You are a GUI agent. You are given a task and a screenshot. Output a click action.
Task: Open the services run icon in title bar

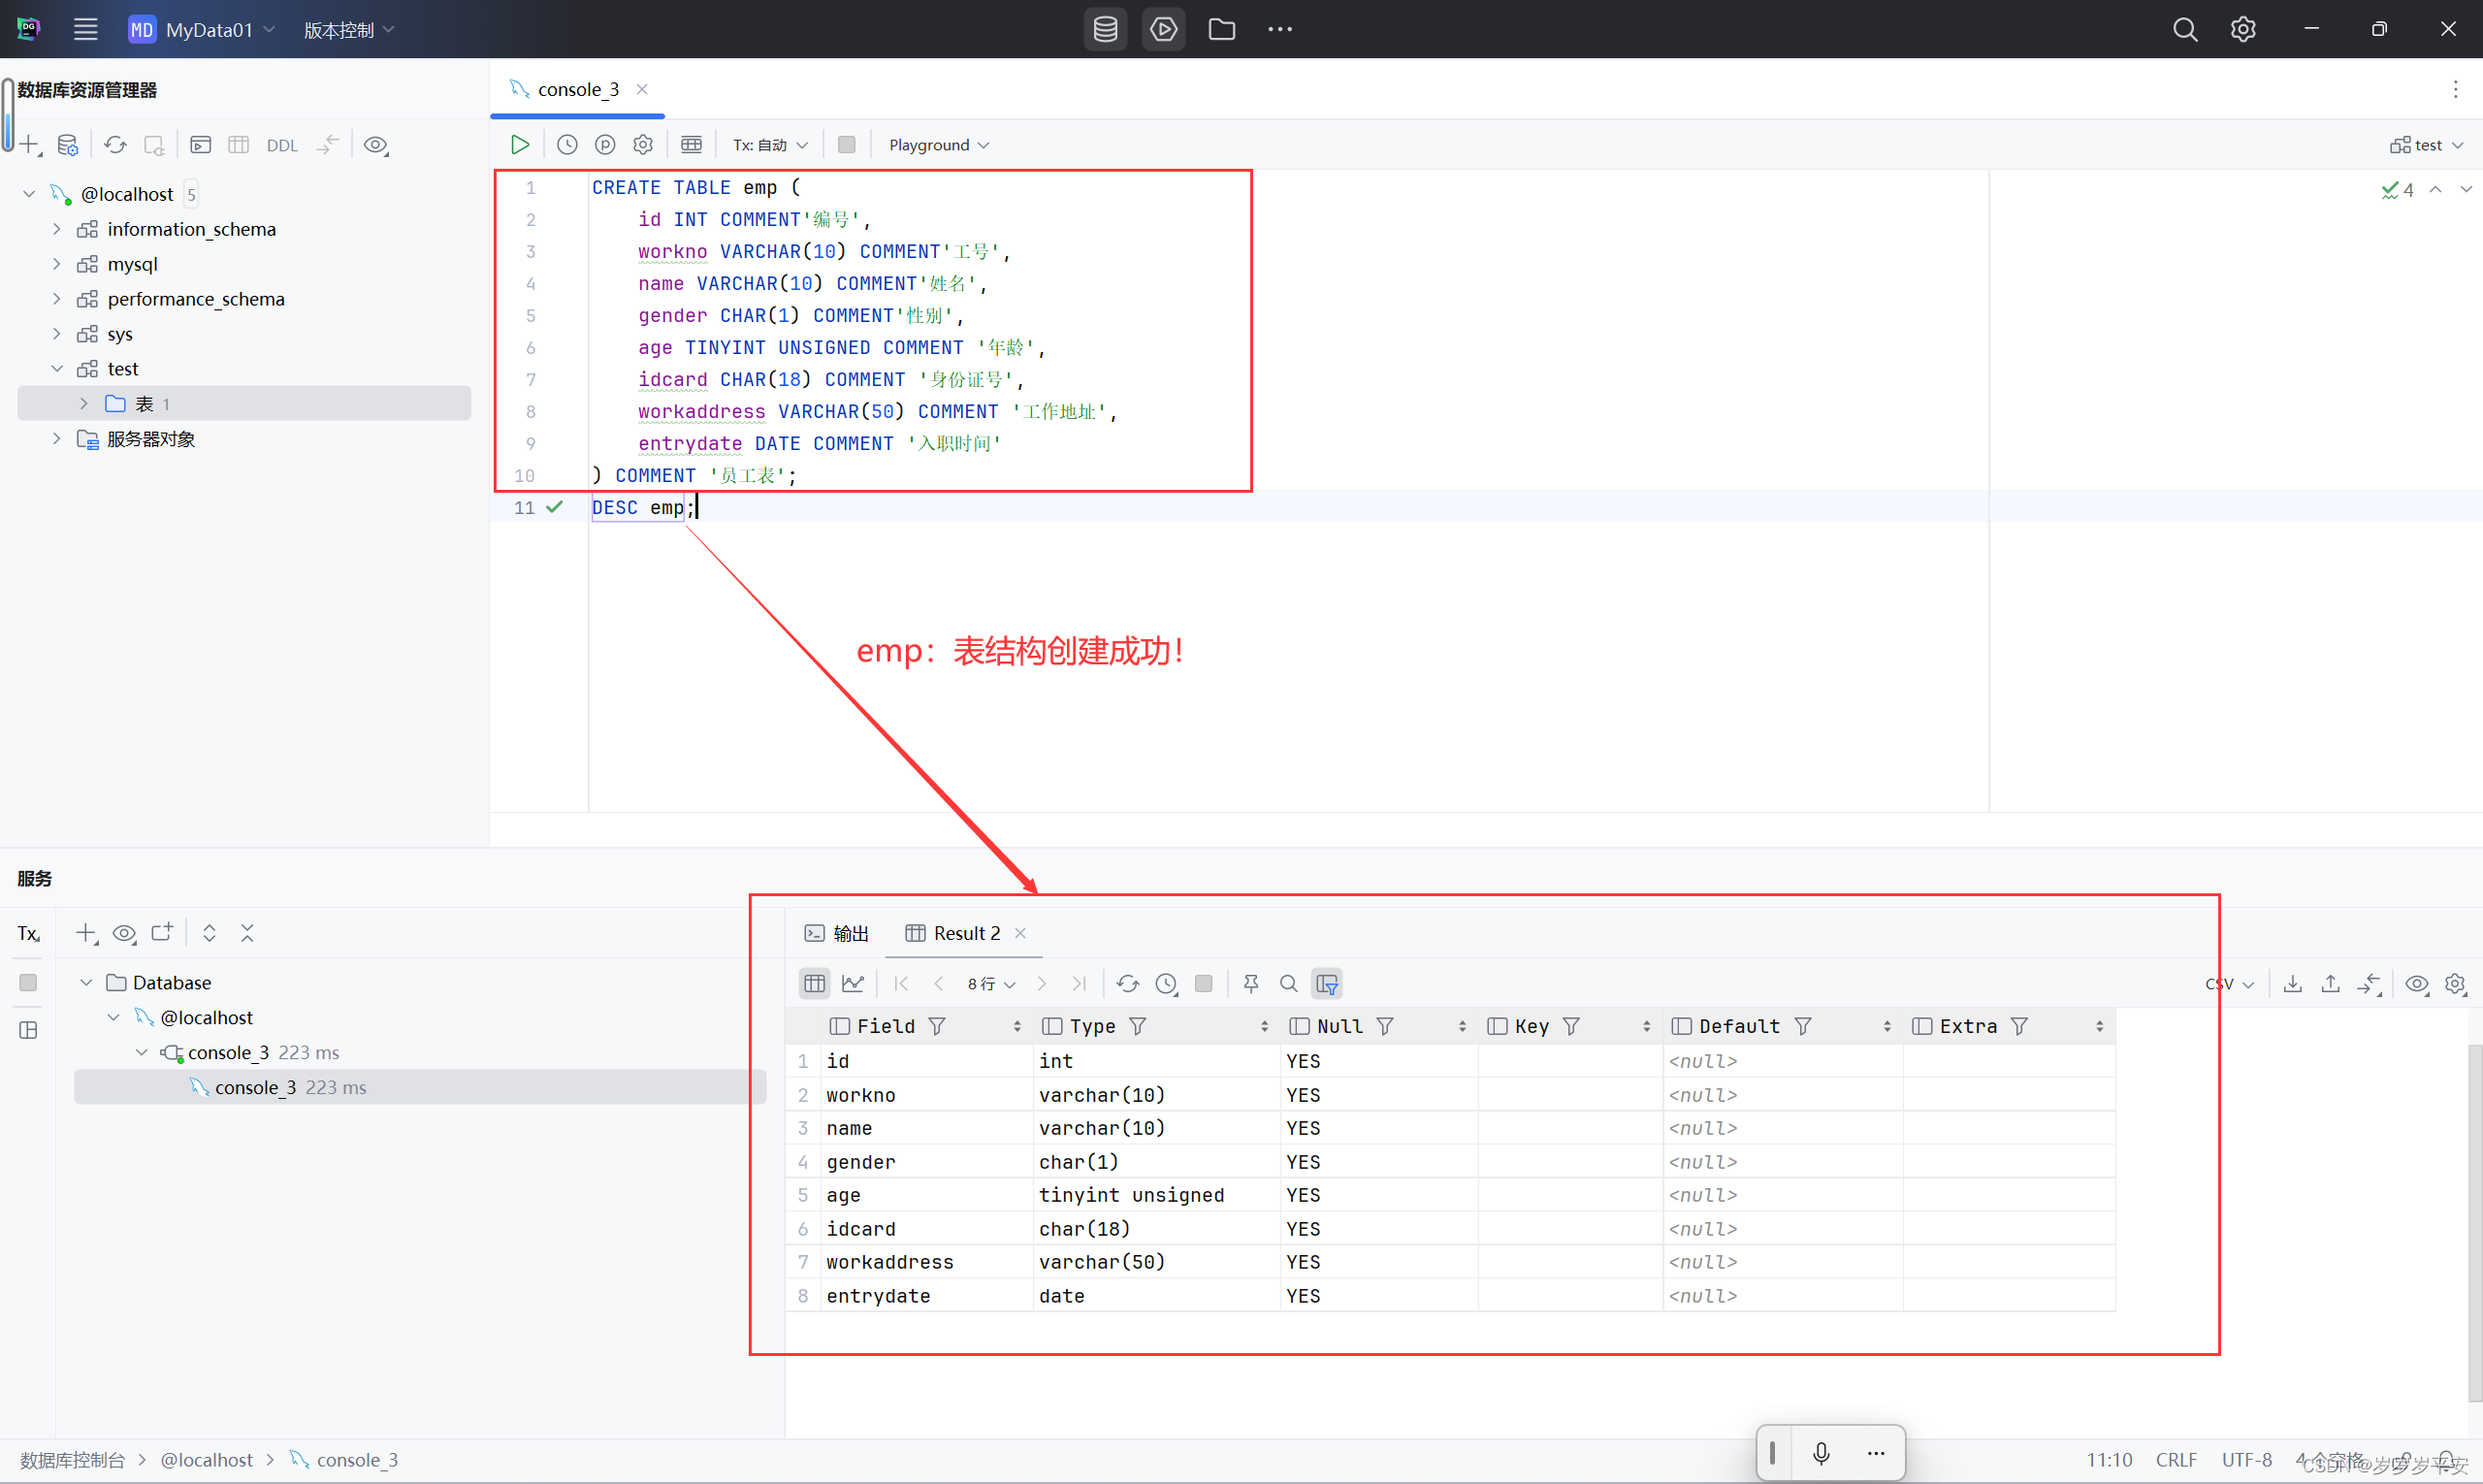[x=1163, y=29]
